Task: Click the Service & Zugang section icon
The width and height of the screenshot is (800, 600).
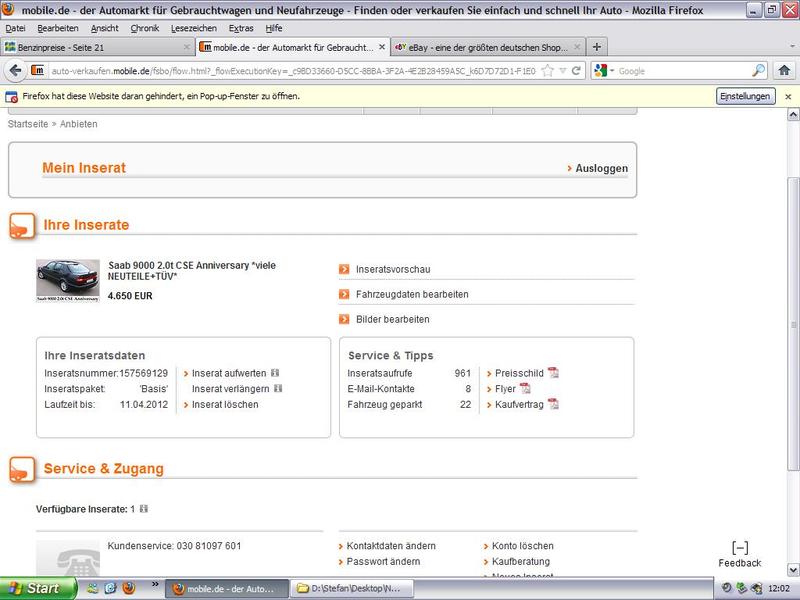Action: [22, 469]
